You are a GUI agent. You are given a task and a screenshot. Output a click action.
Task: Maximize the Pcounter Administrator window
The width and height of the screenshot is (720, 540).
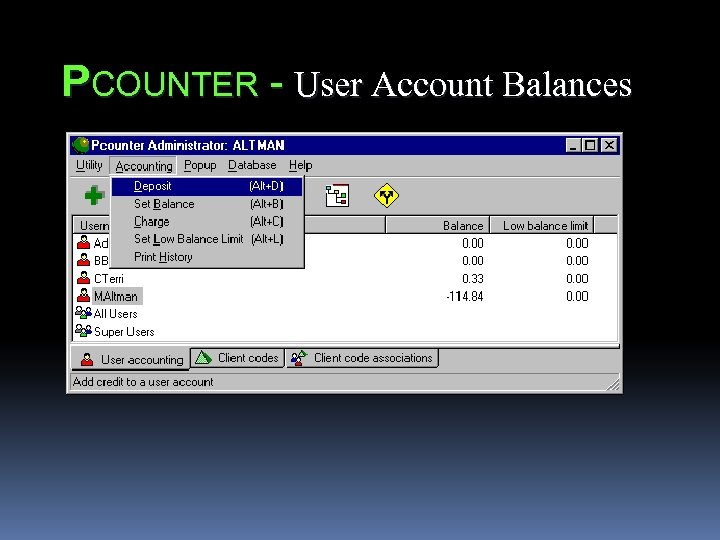[x=590, y=146]
